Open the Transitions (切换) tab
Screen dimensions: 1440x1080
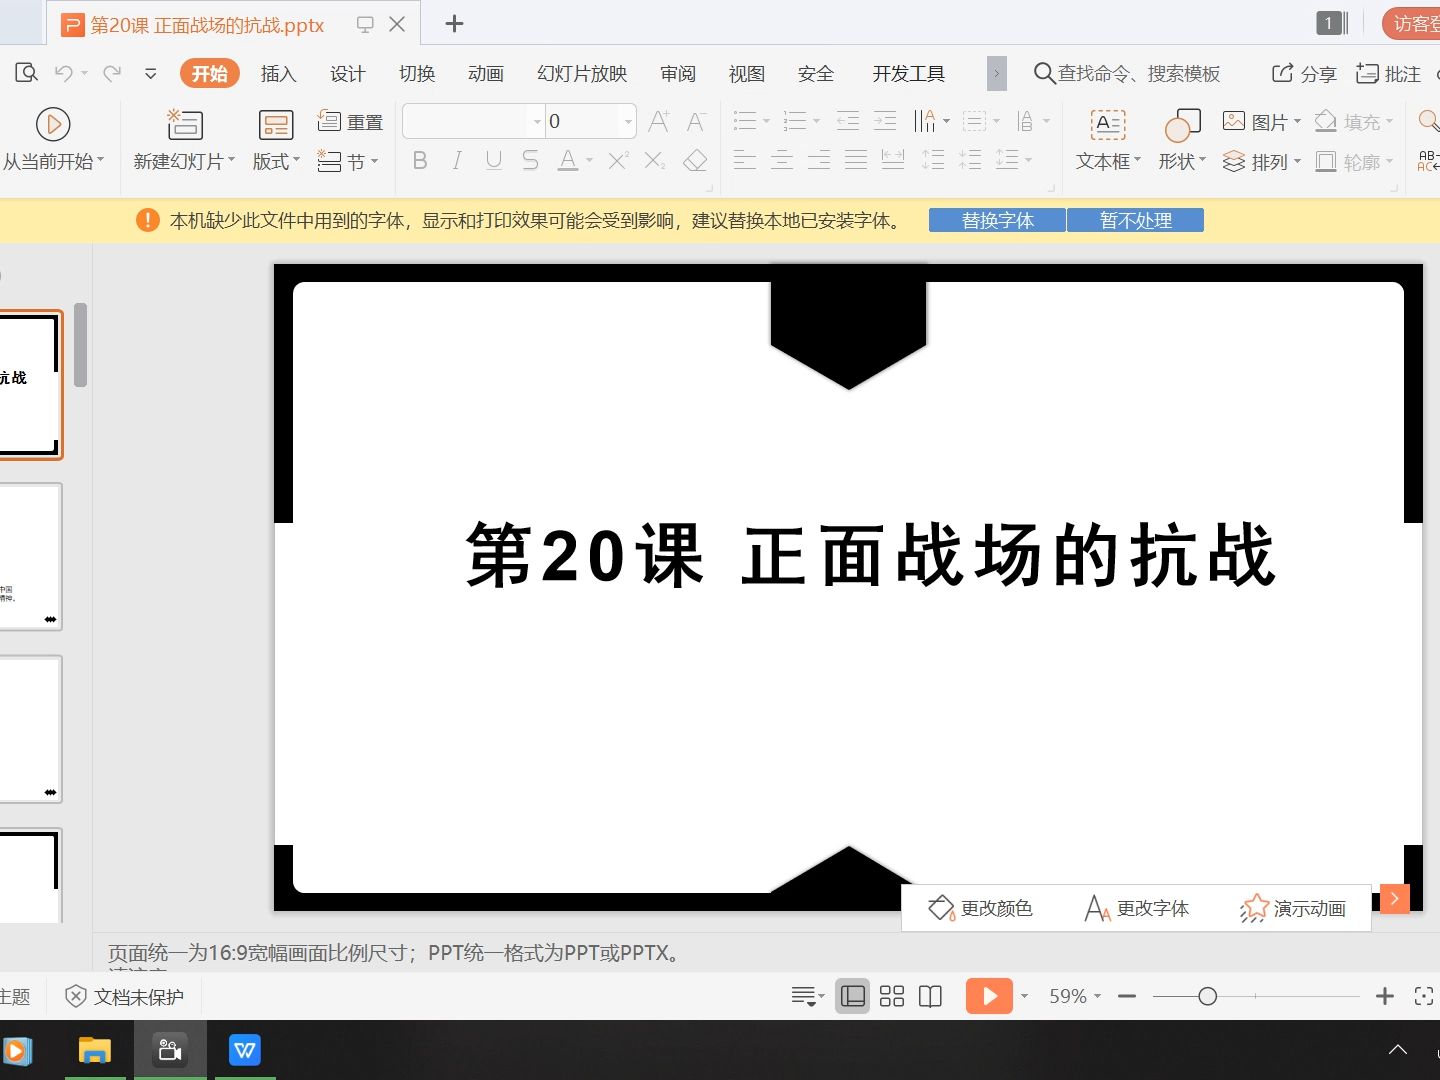(417, 73)
